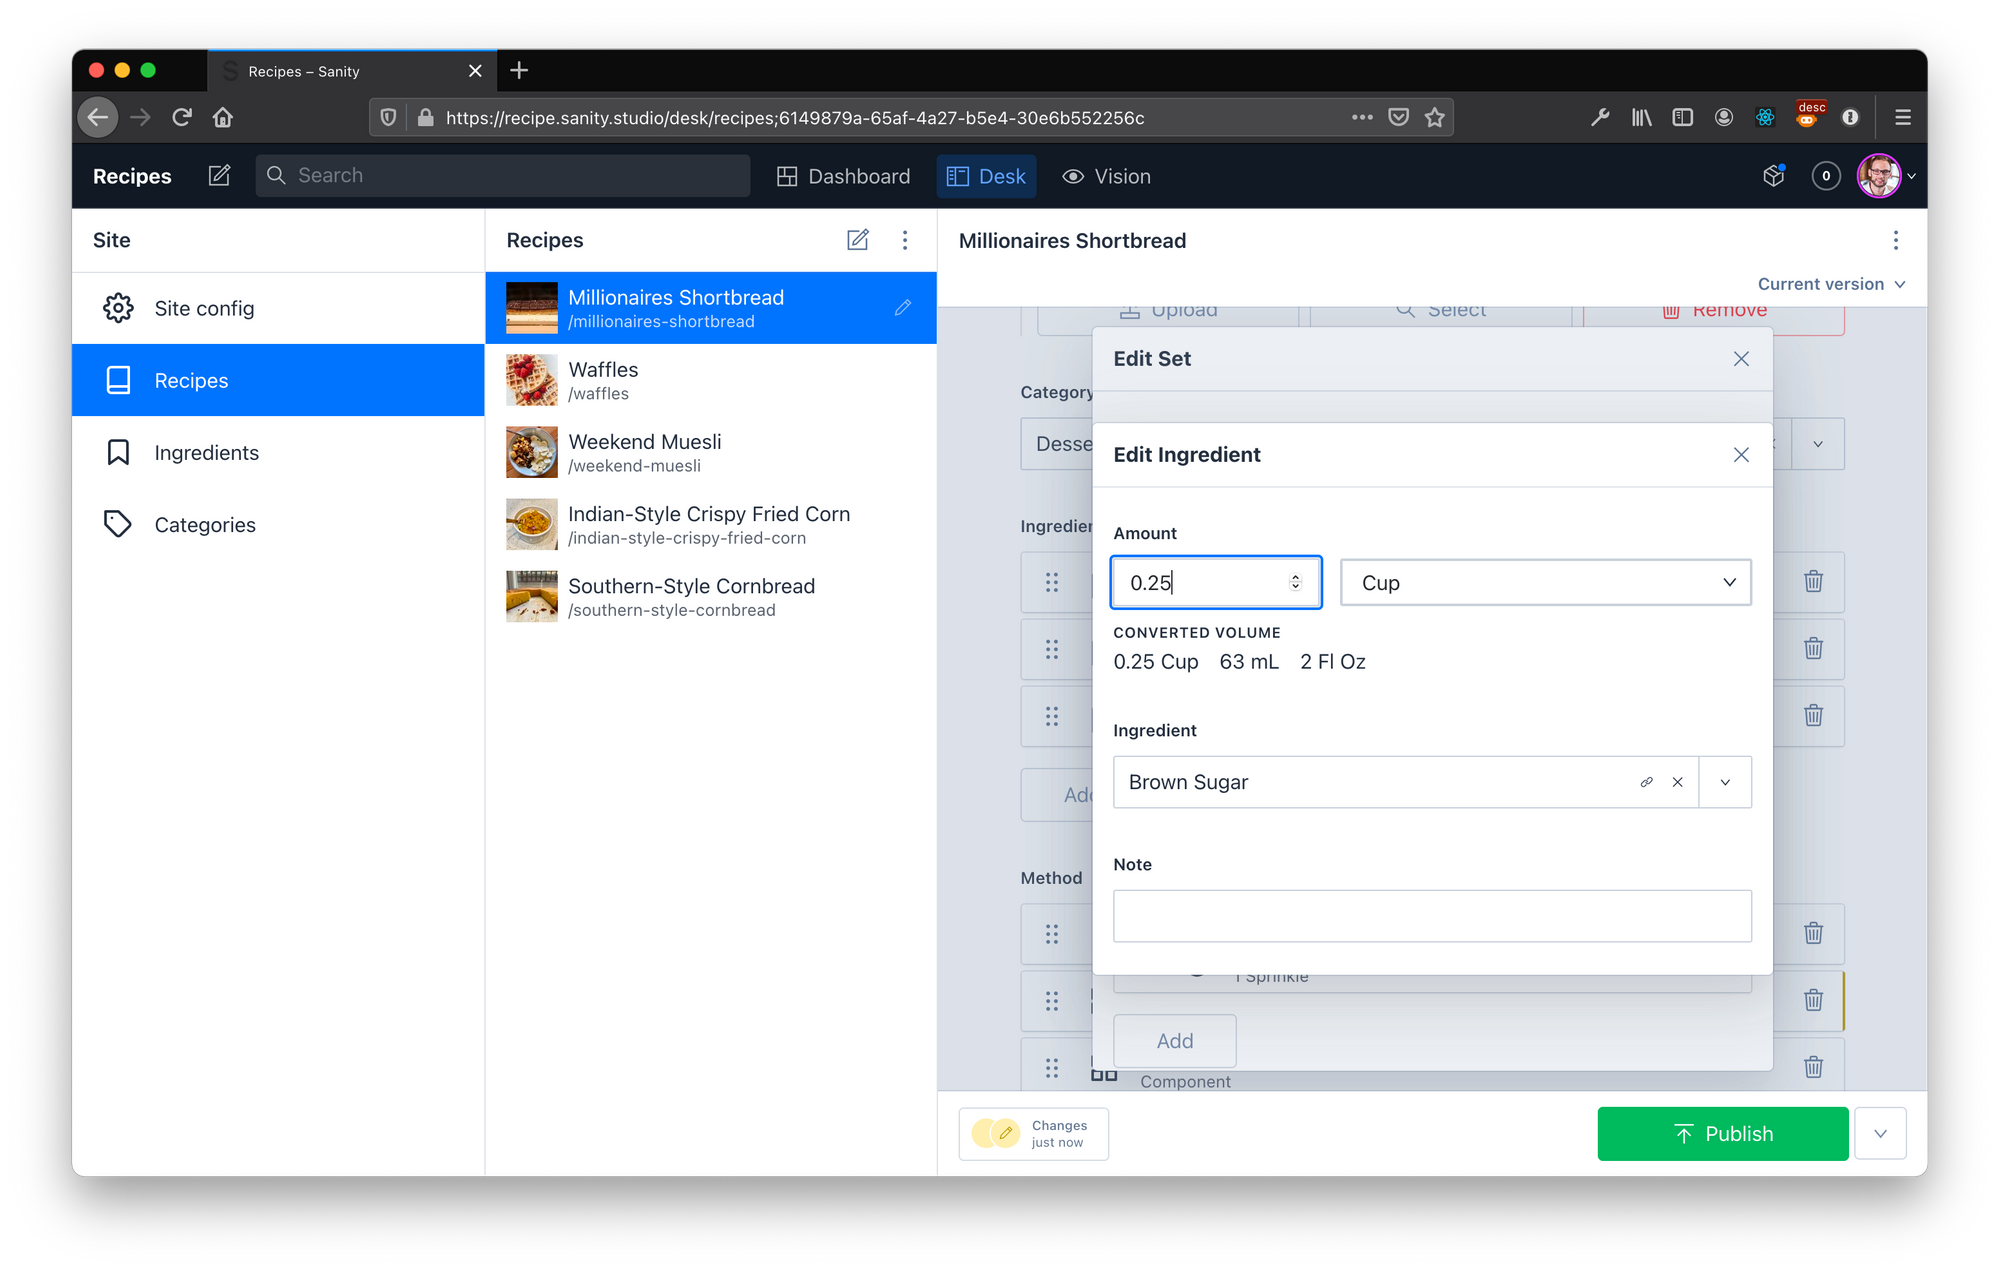The height and width of the screenshot is (1272, 2000).
Task: Delete the first ingredient row with trash icon
Action: pos(1813,581)
